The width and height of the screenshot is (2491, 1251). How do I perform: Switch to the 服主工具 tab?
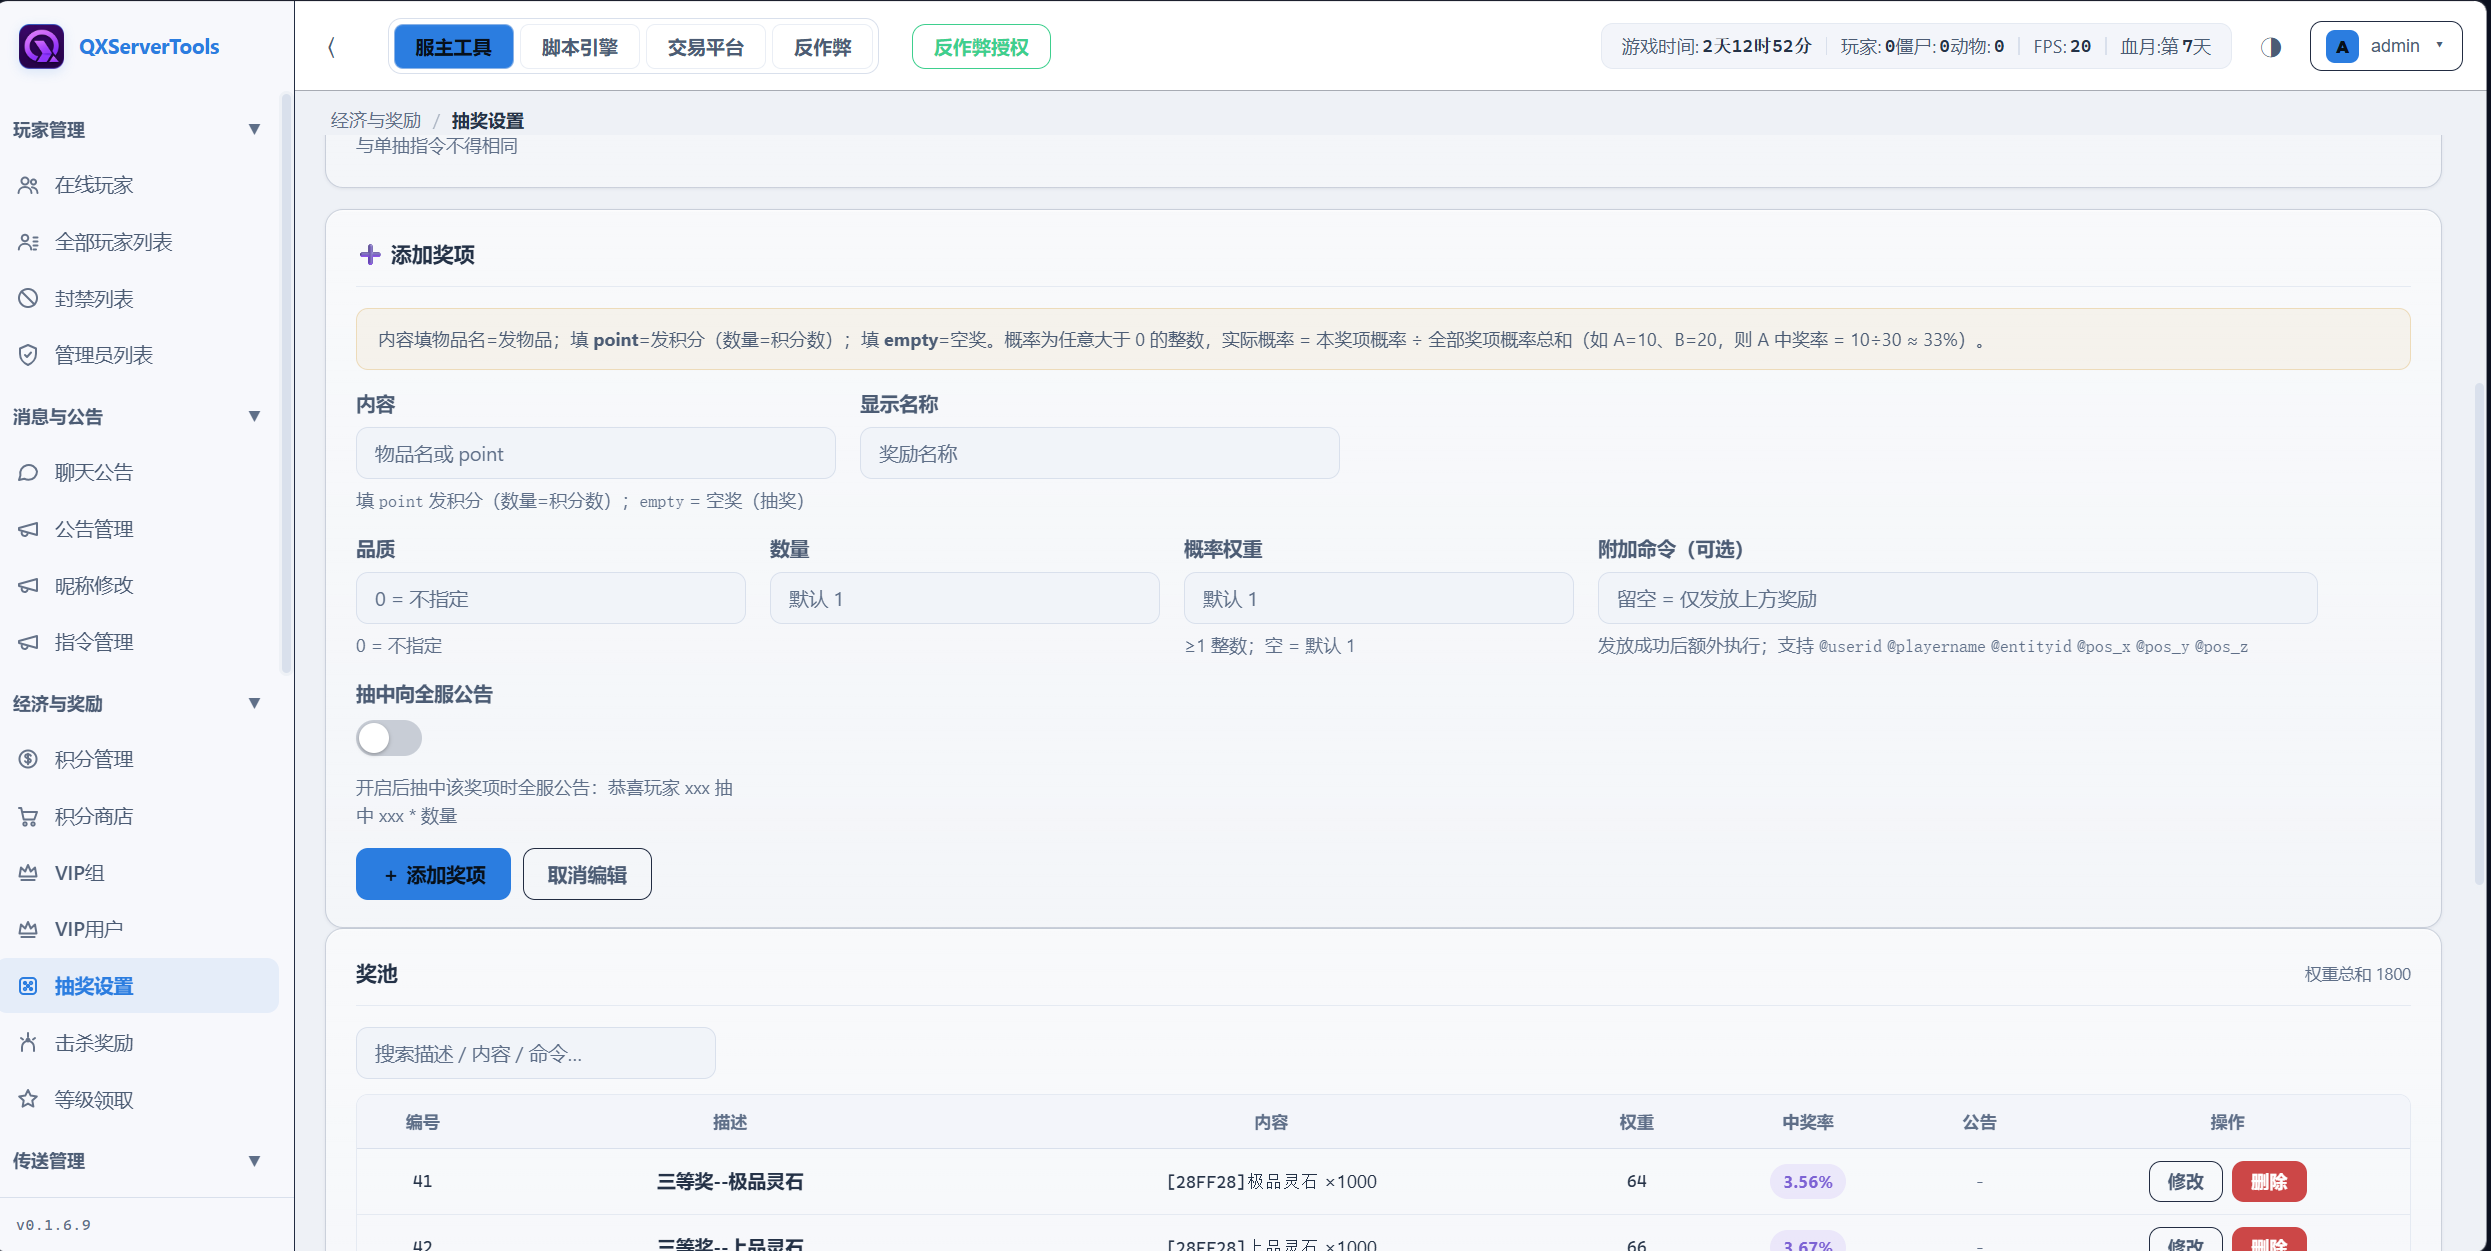453,47
